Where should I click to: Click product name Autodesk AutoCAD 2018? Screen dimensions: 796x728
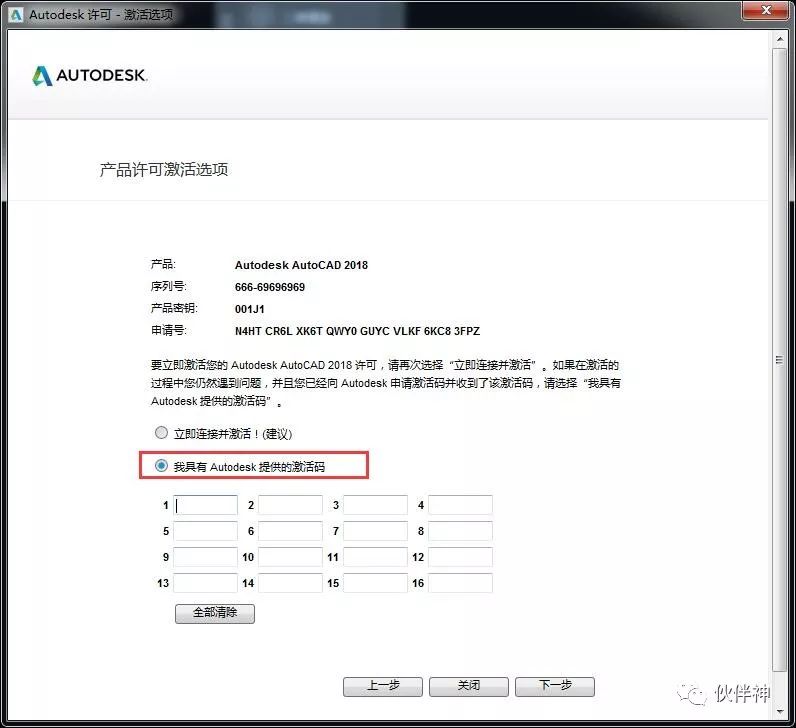301,265
